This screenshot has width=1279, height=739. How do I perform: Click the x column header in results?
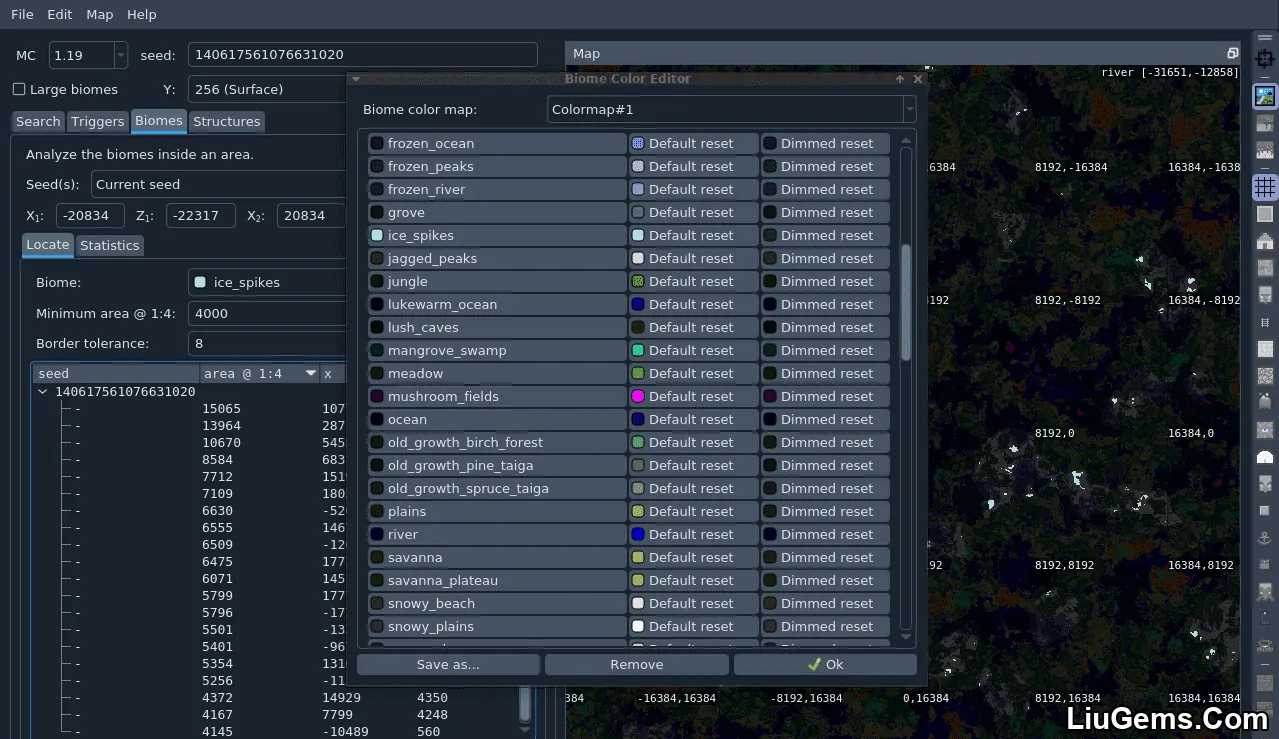coord(333,373)
